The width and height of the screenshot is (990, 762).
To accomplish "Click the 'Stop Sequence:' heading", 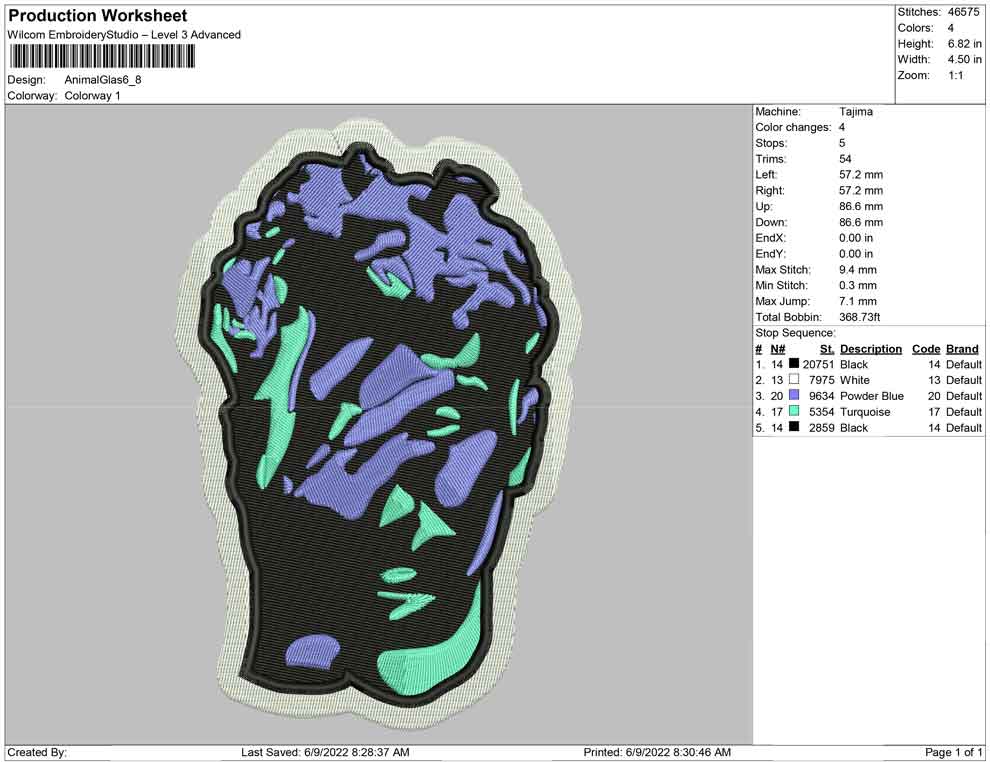I will (x=796, y=333).
